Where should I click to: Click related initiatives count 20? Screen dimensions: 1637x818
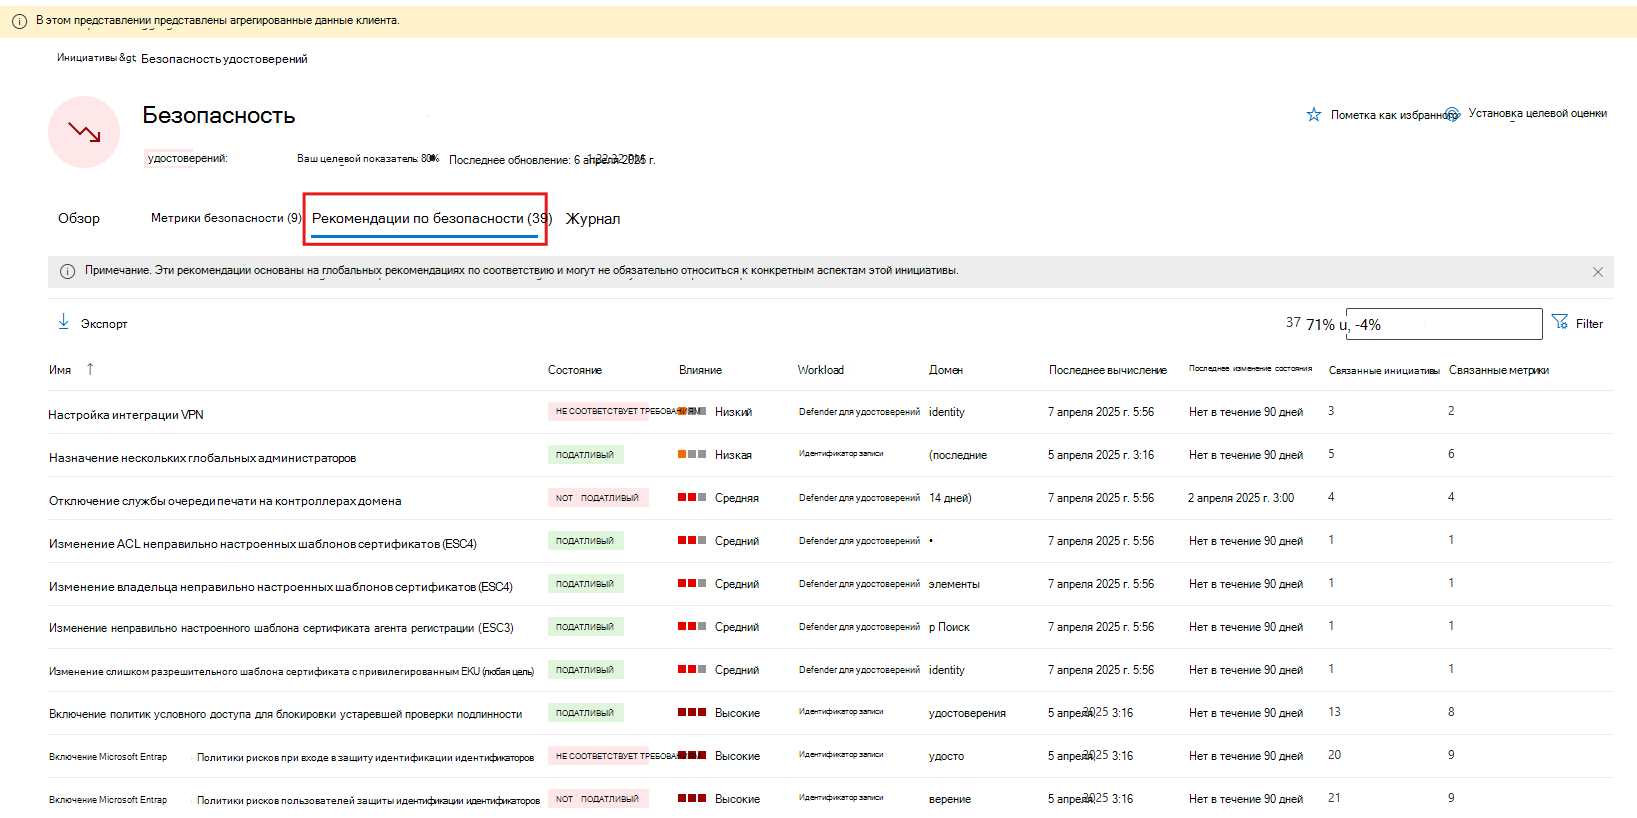click(1334, 755)
